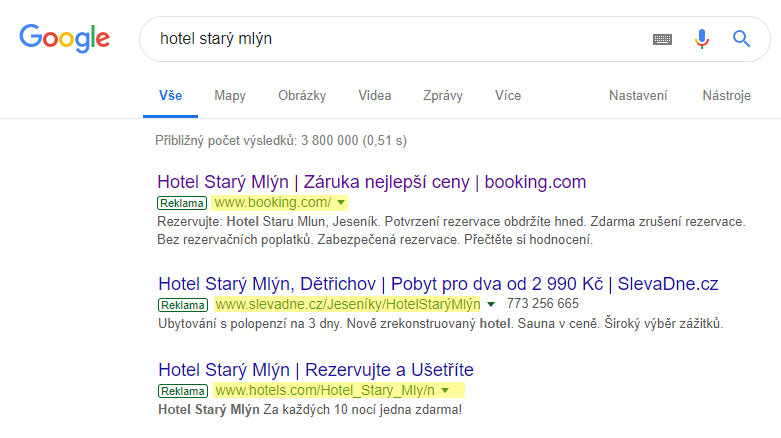Open Nástroje search tools
This screenshot has width=781, height=438.
point(726,96)
